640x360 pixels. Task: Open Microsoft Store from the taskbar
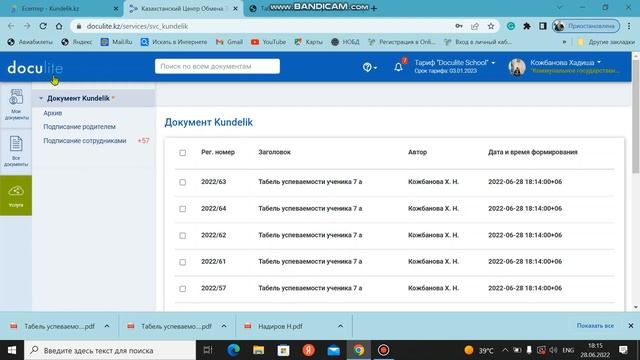283,350
